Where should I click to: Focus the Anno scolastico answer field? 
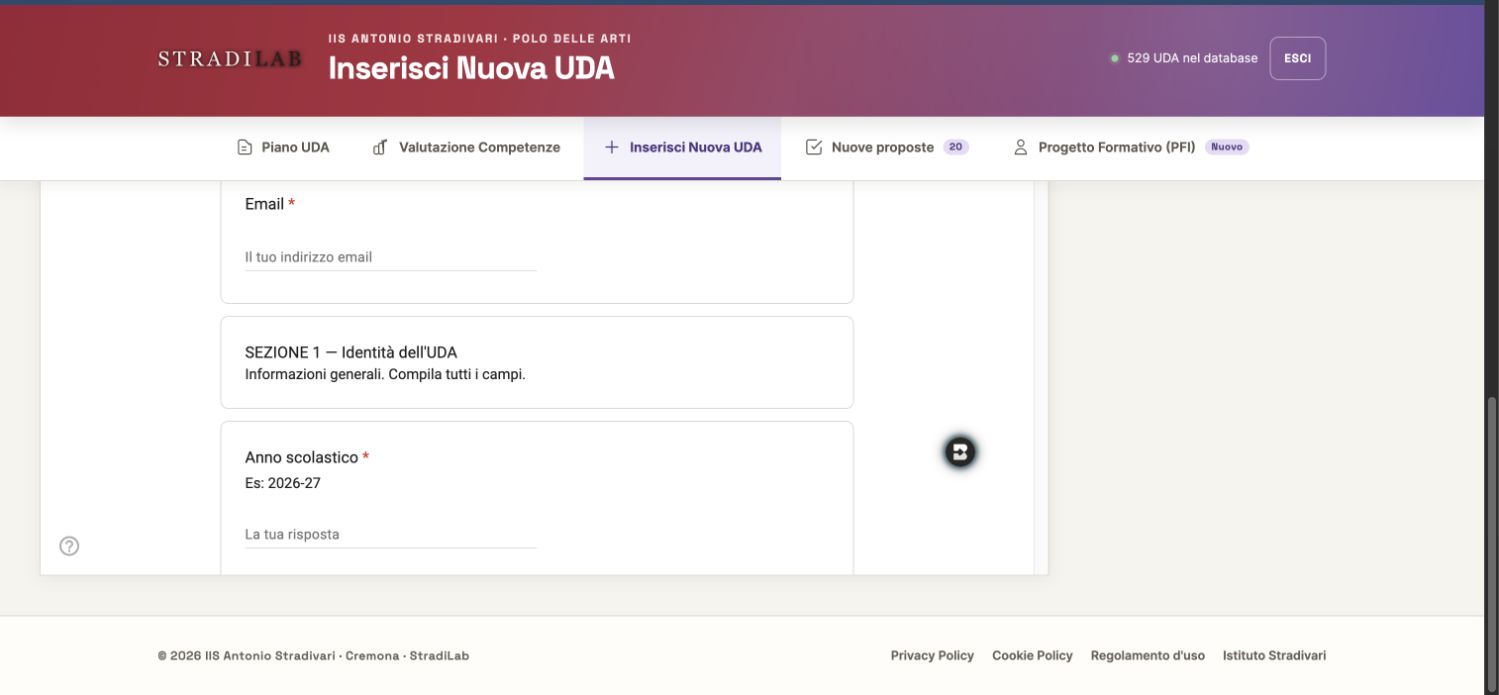(391, 535)
